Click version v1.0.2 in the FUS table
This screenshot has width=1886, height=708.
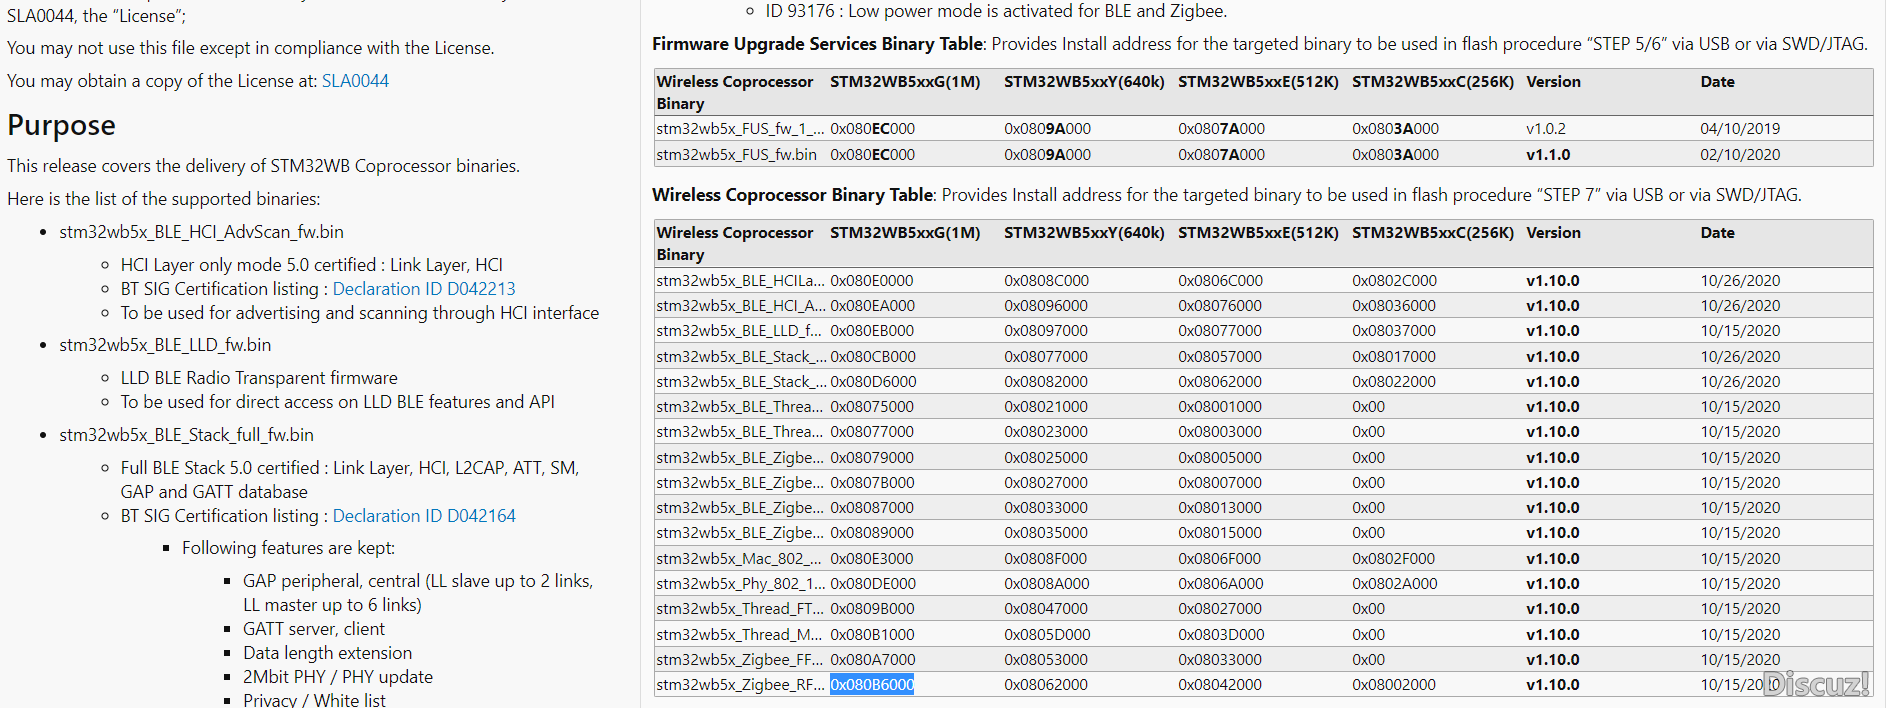pos(1546,129)
